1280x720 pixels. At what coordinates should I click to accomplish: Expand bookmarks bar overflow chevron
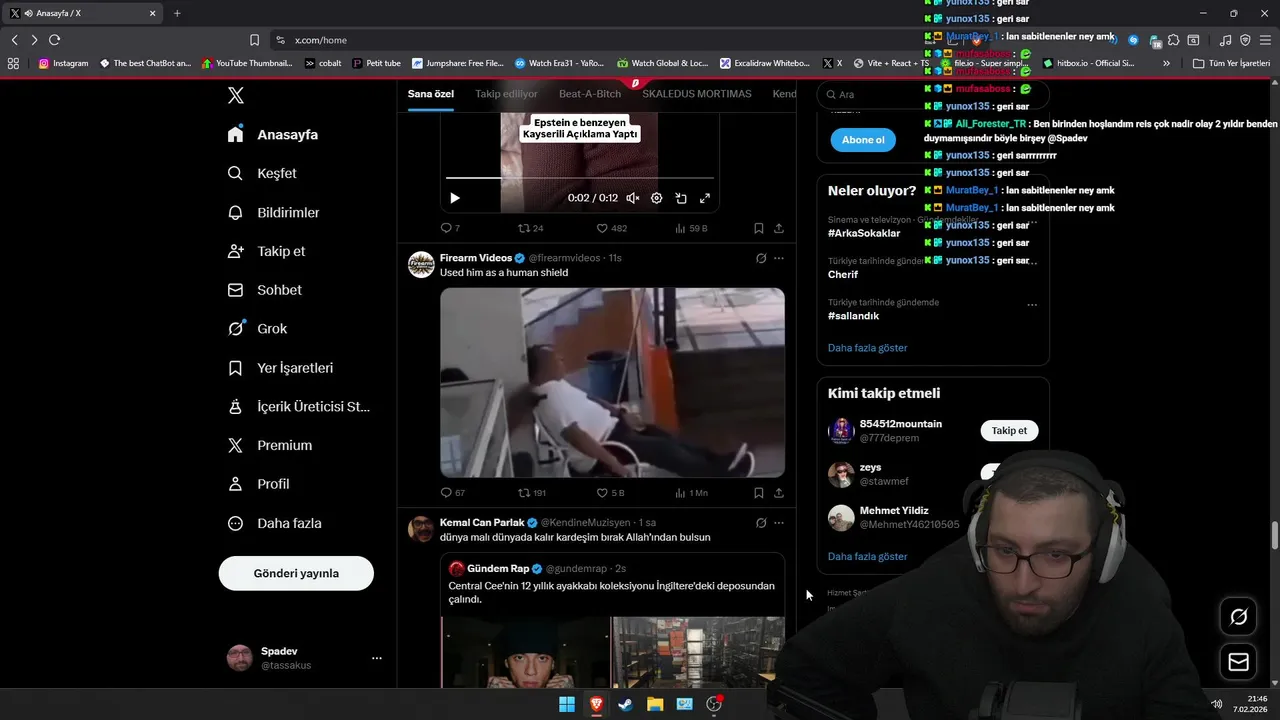[x=1166, y=63]
